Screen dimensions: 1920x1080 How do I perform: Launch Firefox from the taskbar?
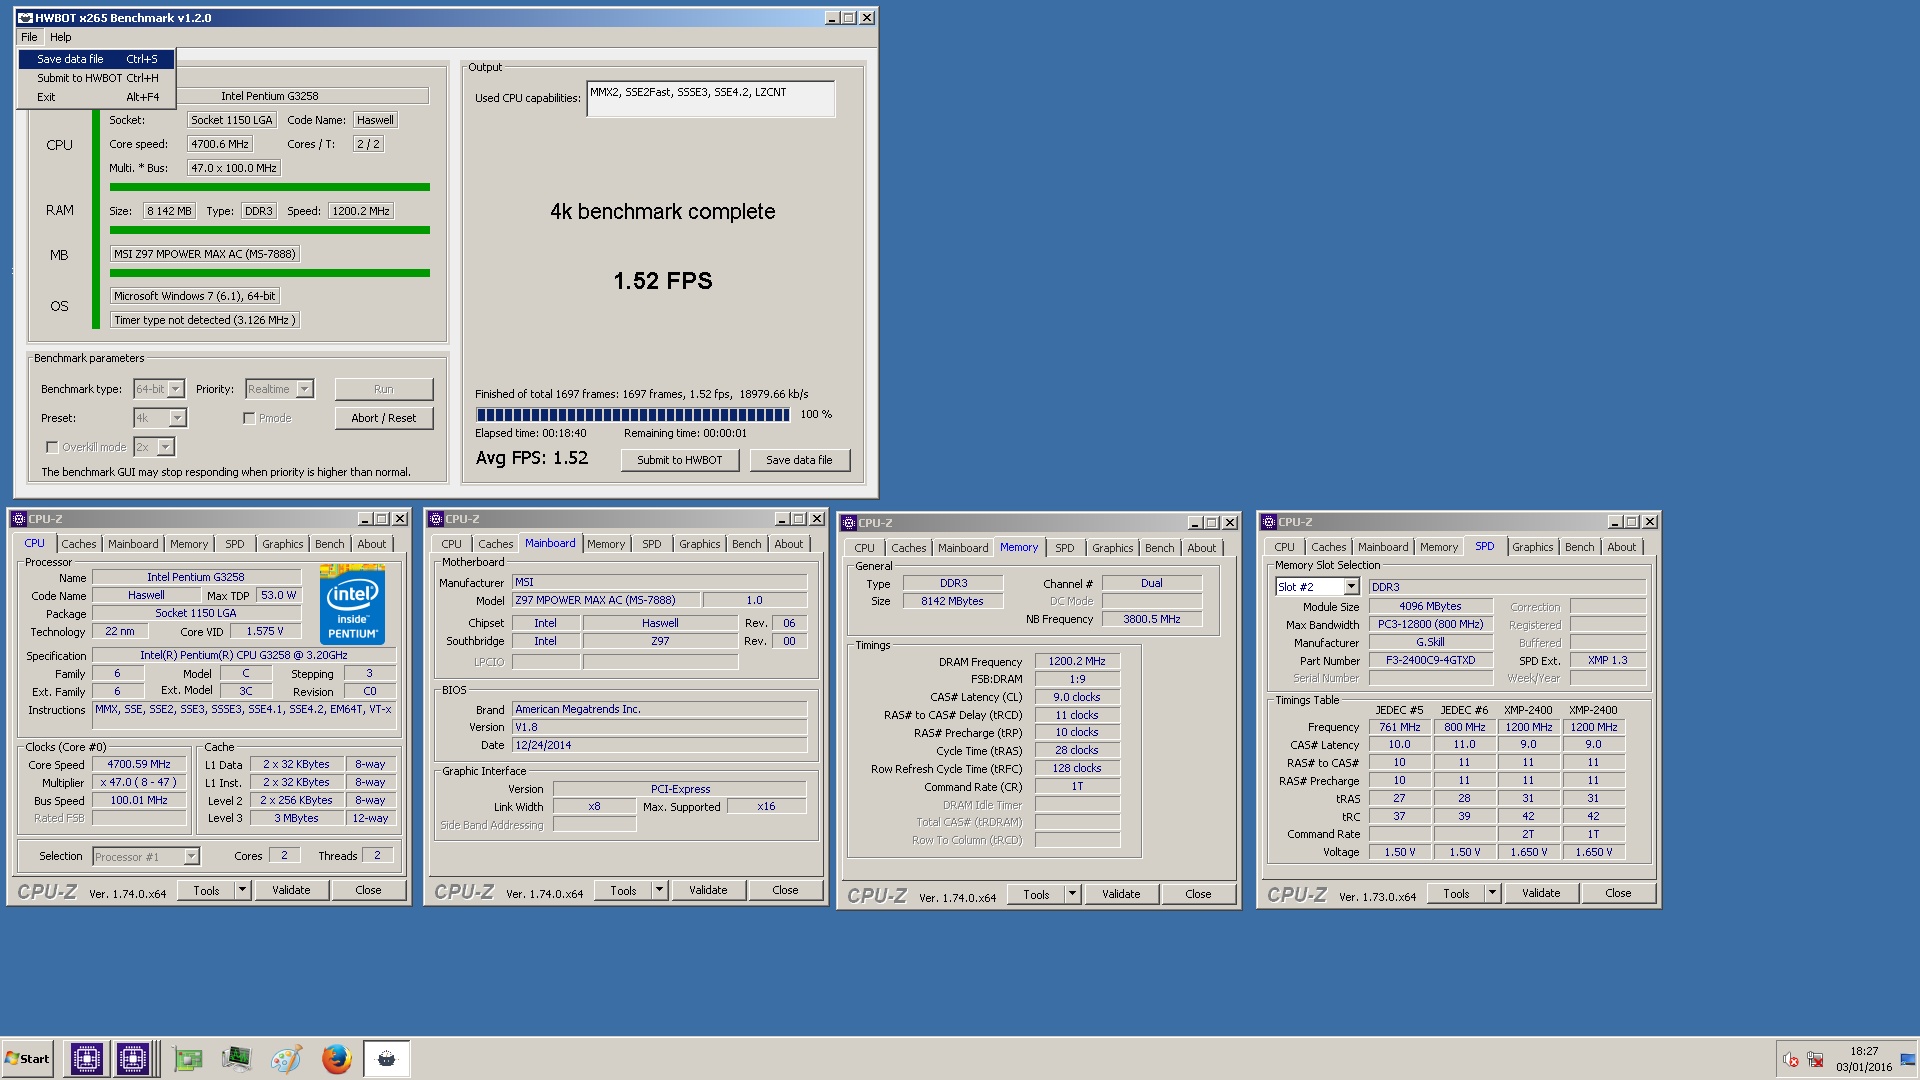336,1058
